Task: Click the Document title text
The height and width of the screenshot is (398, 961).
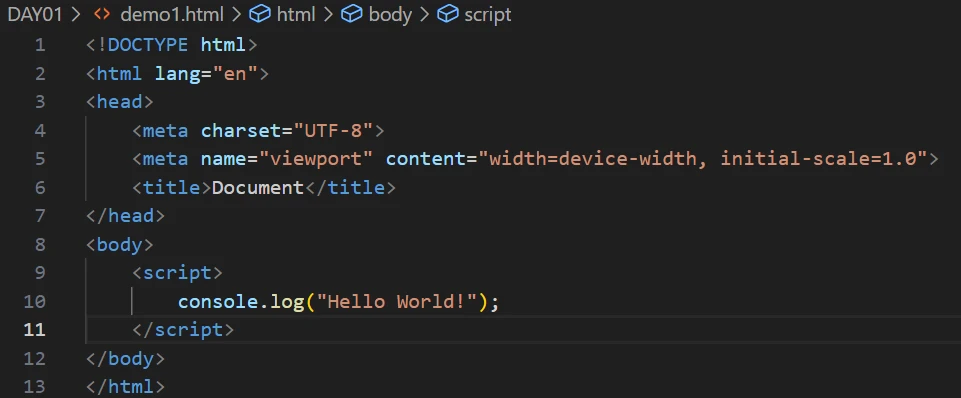Action: (x=258, y=188)
